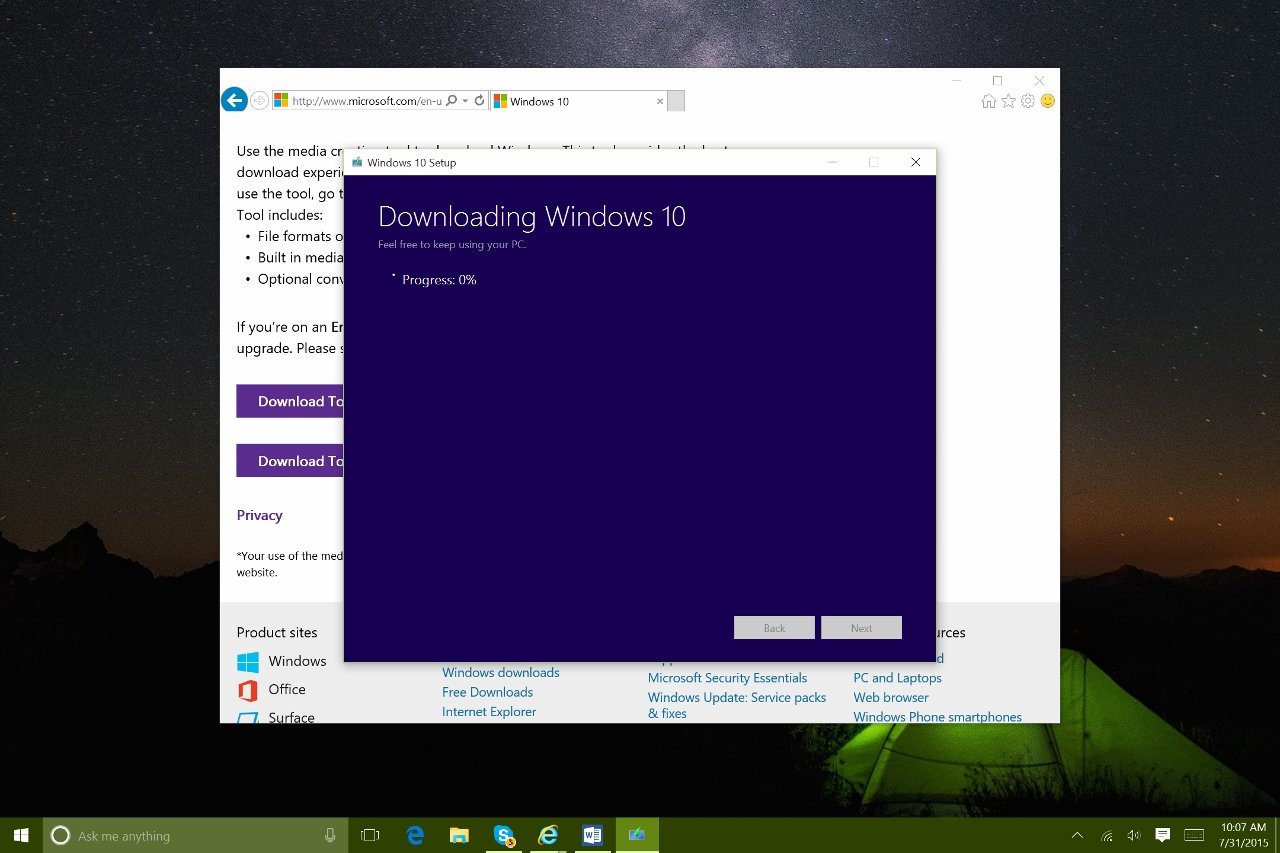Switch to Internet Explorer on the taskbar
Image resolution: width=1280 pixels, height=853 pixels.
click(548, 836)
